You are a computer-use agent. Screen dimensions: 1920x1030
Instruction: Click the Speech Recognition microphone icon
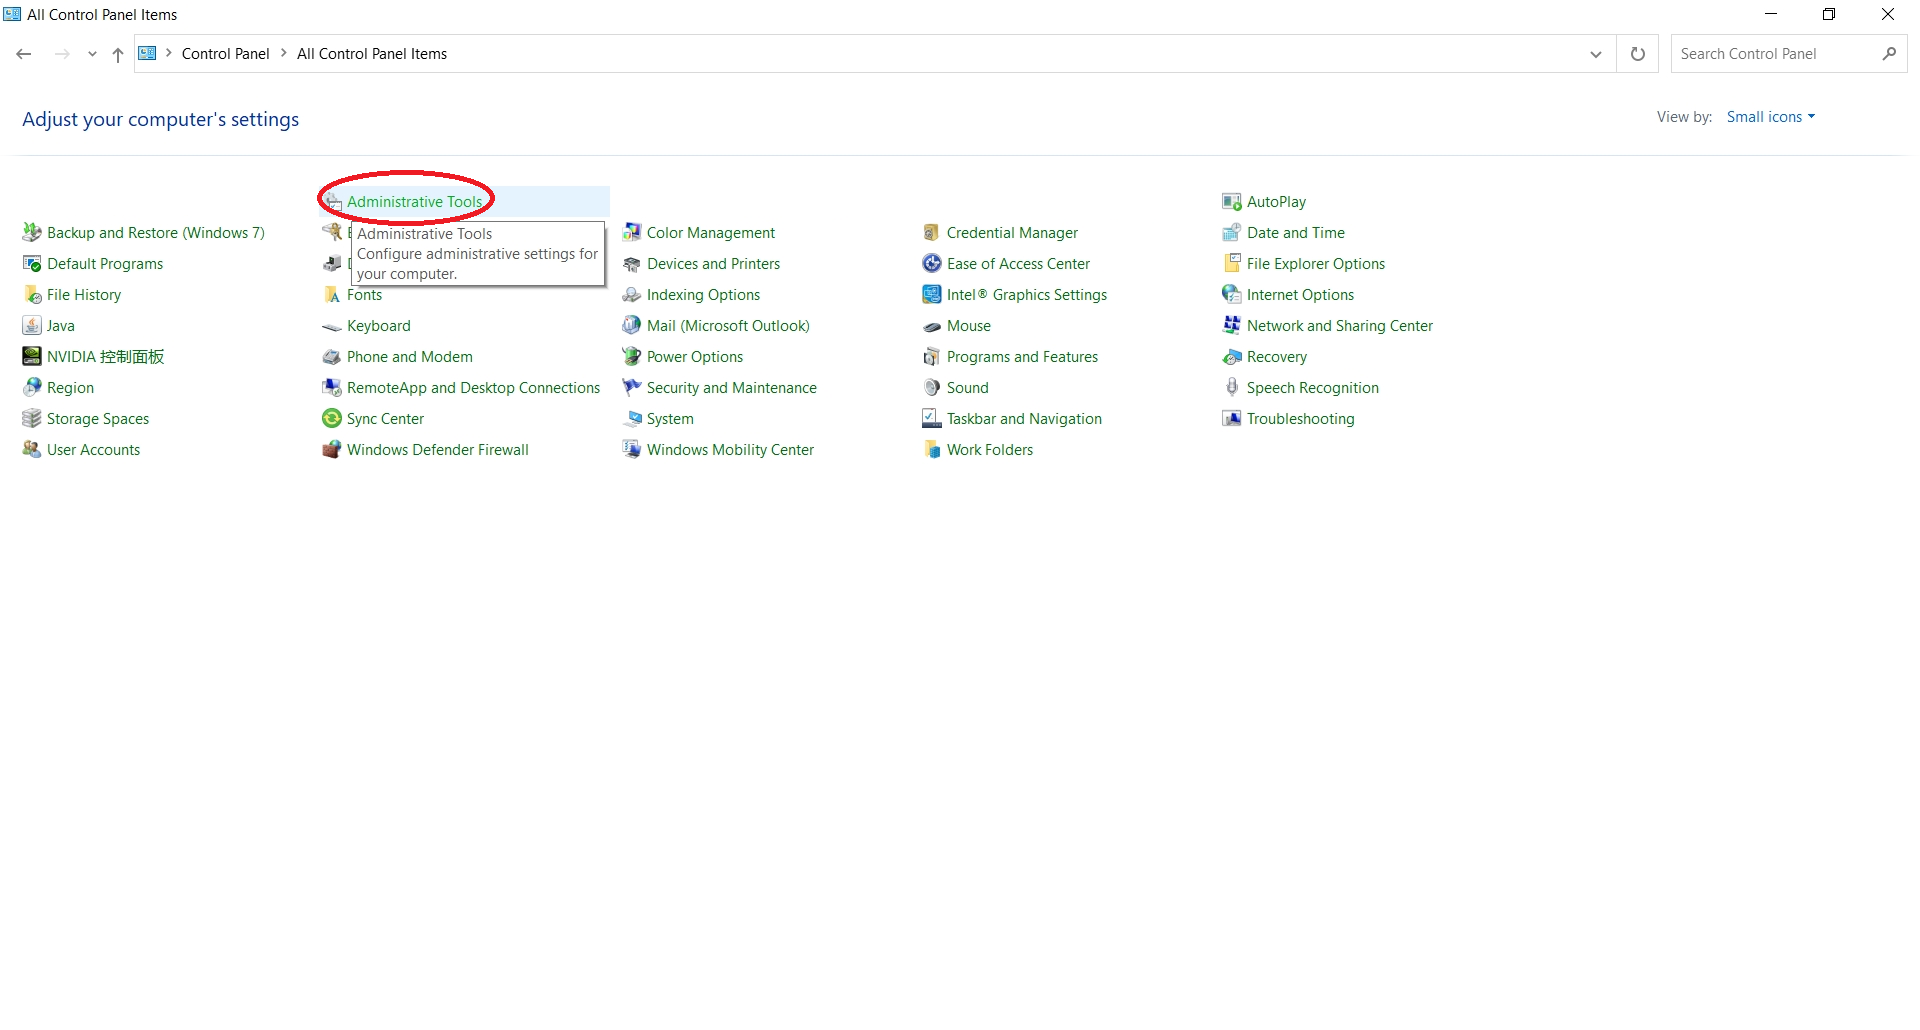click(1232, 388)
